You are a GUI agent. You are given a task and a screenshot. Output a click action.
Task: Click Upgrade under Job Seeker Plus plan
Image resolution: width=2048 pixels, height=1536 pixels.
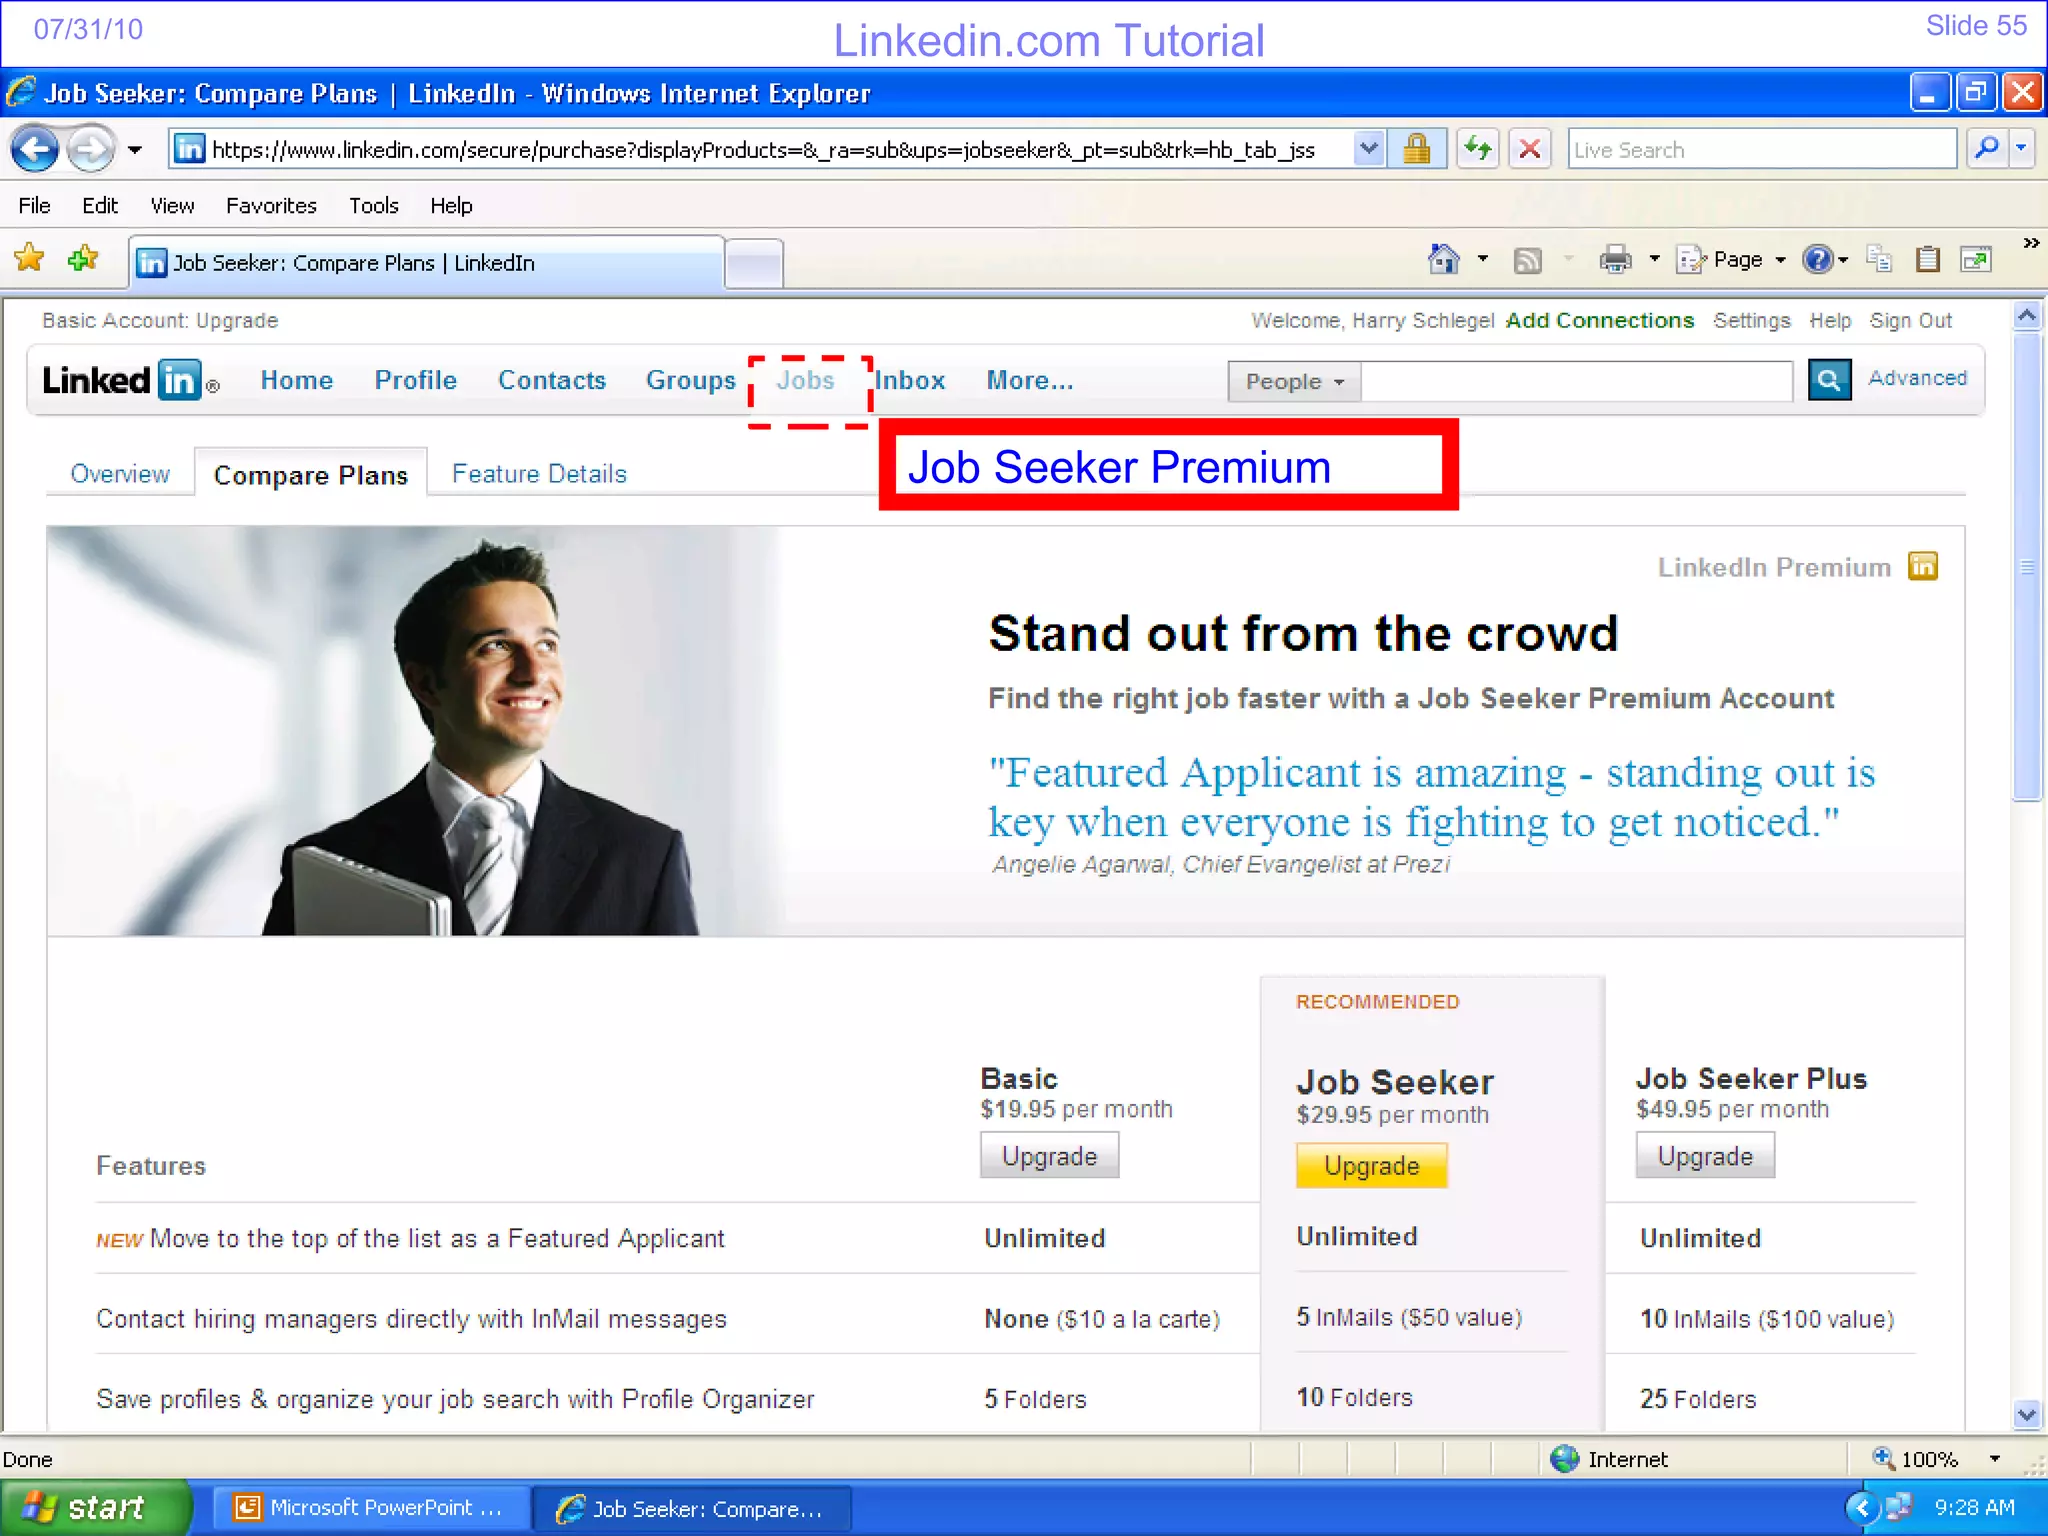pyautogui.click(x=1705, y=1156)
